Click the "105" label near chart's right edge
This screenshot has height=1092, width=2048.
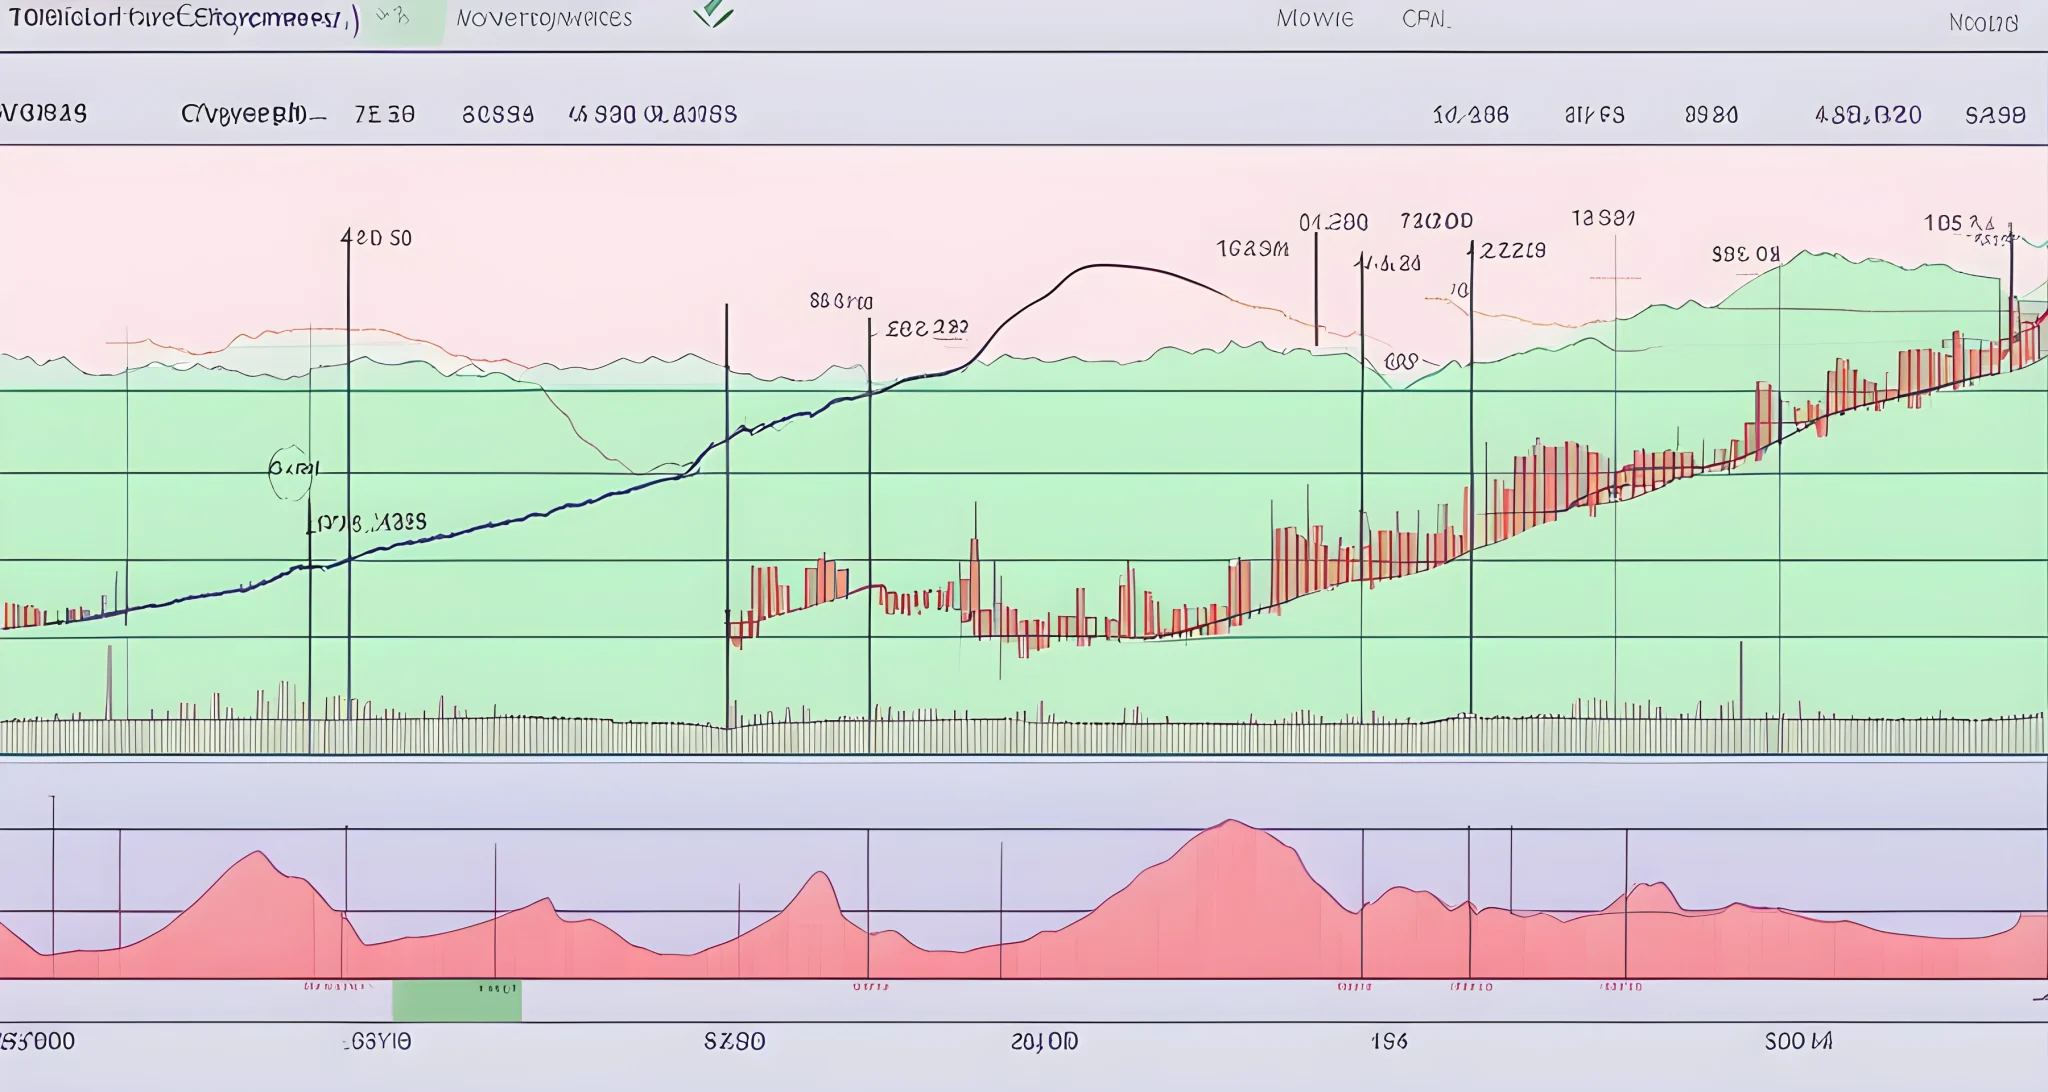[x=1943, y=222]
